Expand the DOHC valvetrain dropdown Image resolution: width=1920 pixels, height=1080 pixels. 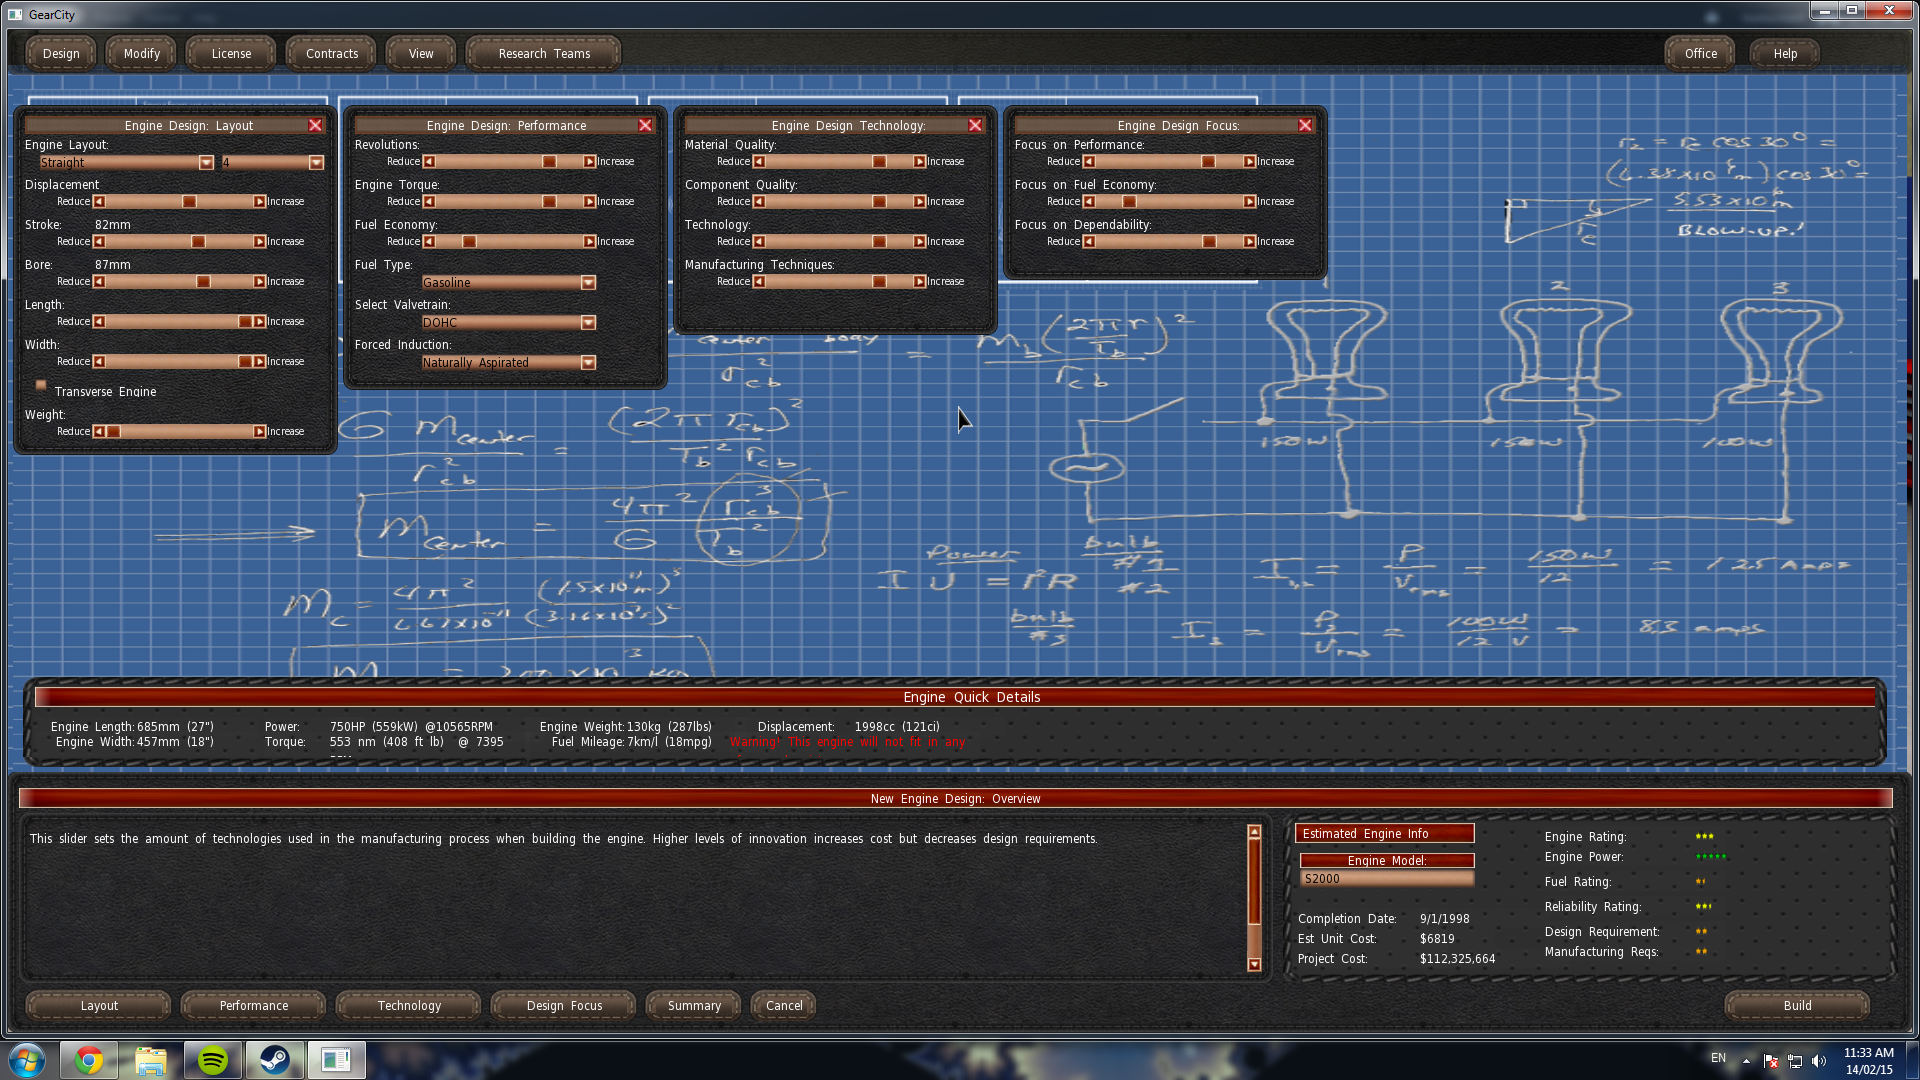[x=588, y=323]
